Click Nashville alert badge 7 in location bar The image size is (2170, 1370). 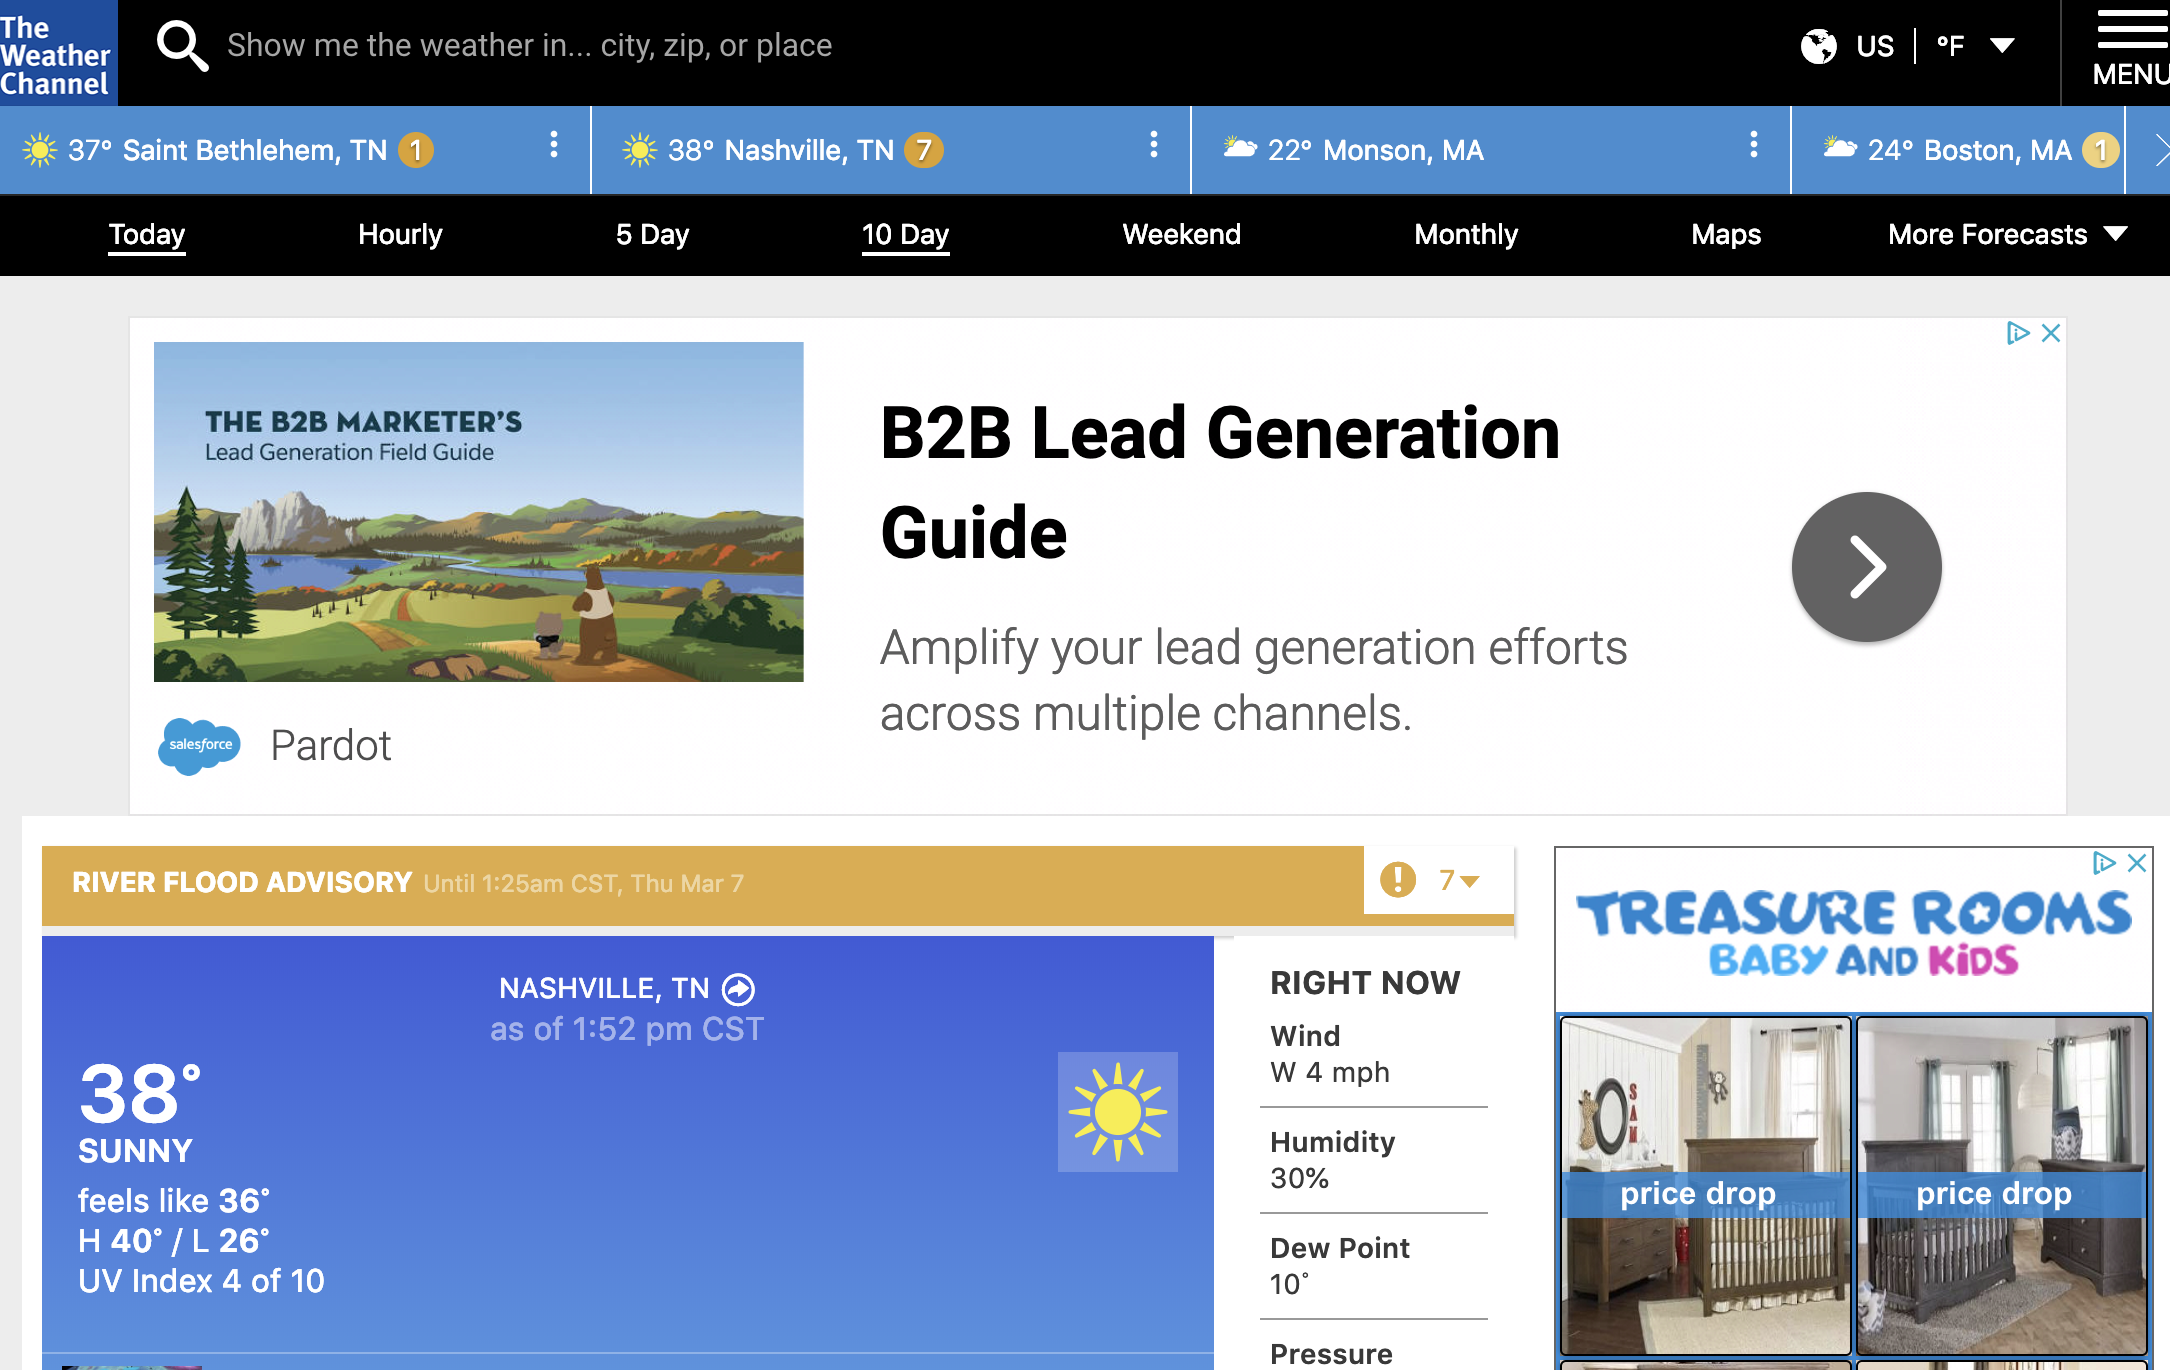point(924,150)
